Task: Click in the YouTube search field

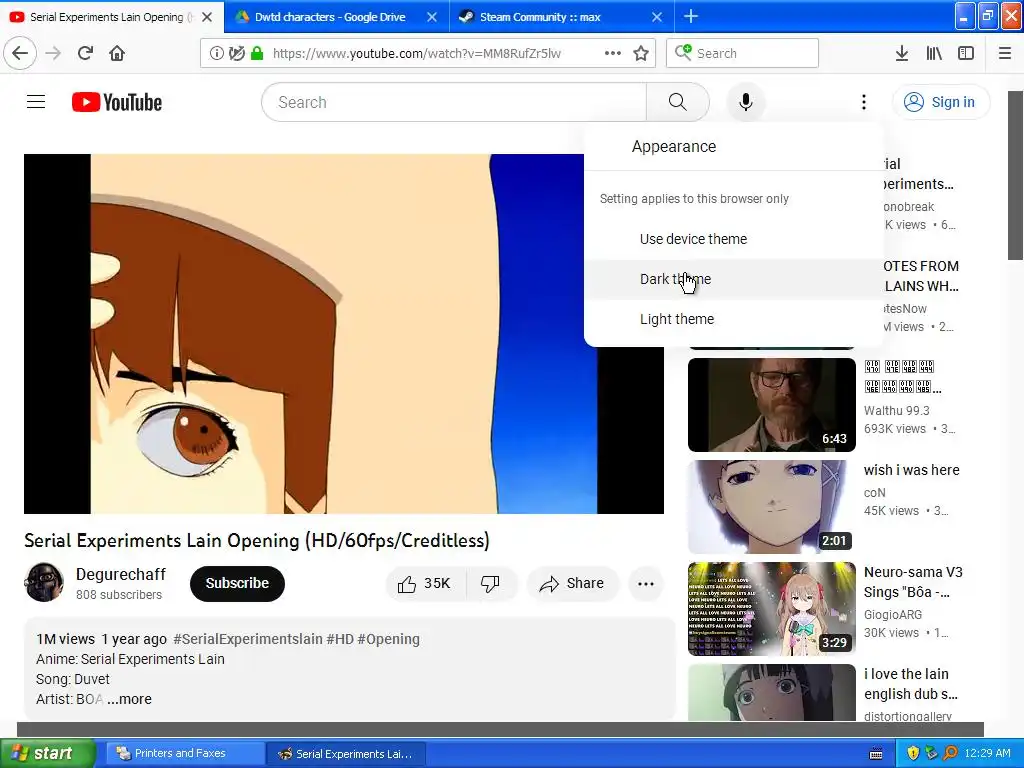Action: click(x=454, y=102)
